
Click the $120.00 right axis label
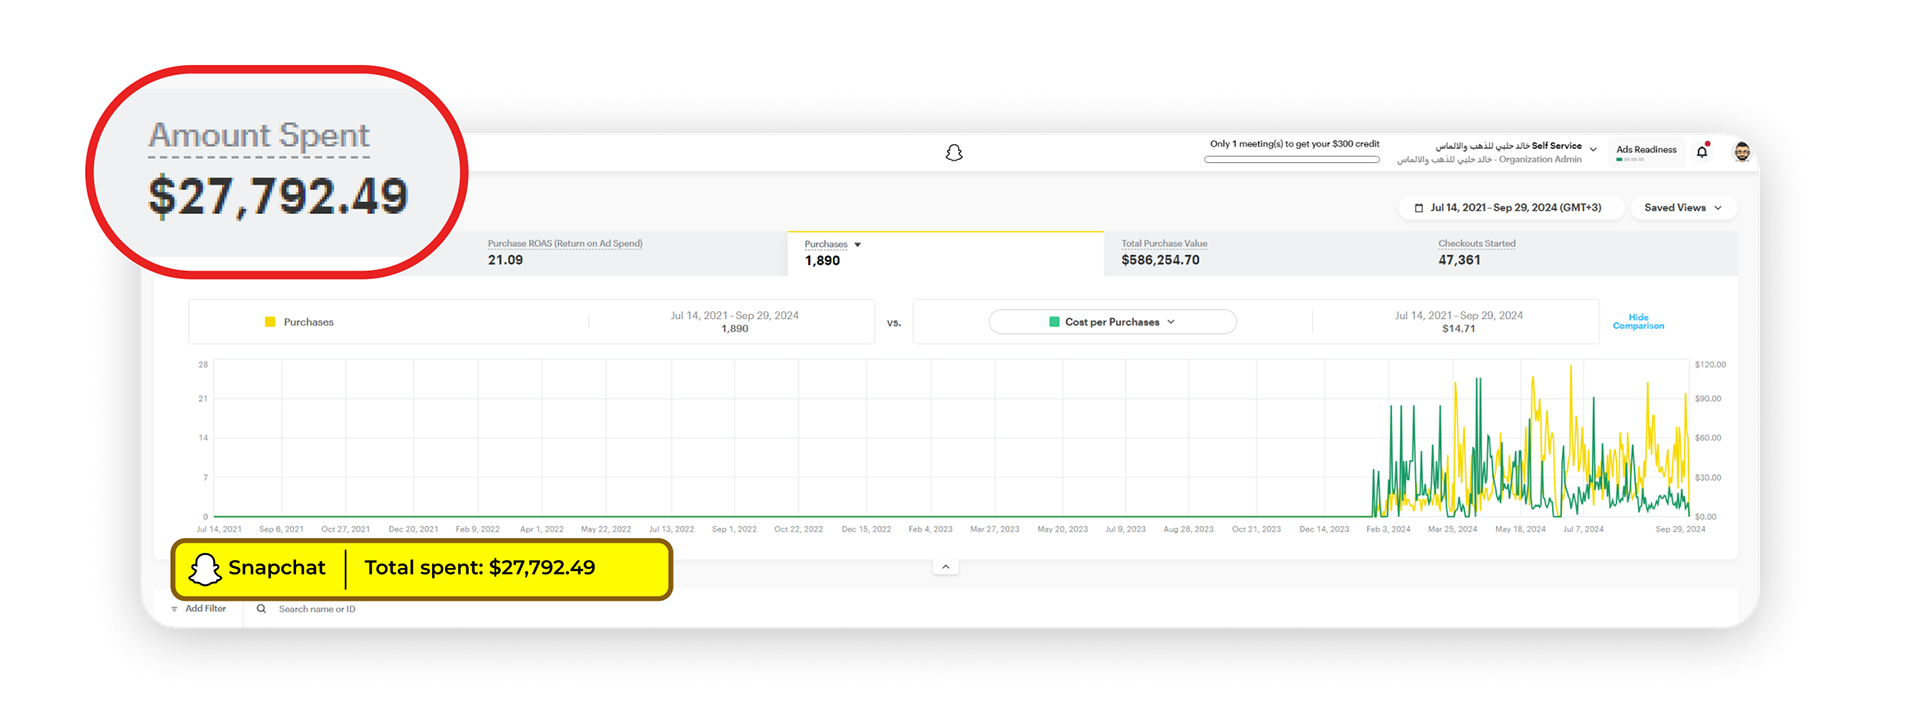(1710, 365)
